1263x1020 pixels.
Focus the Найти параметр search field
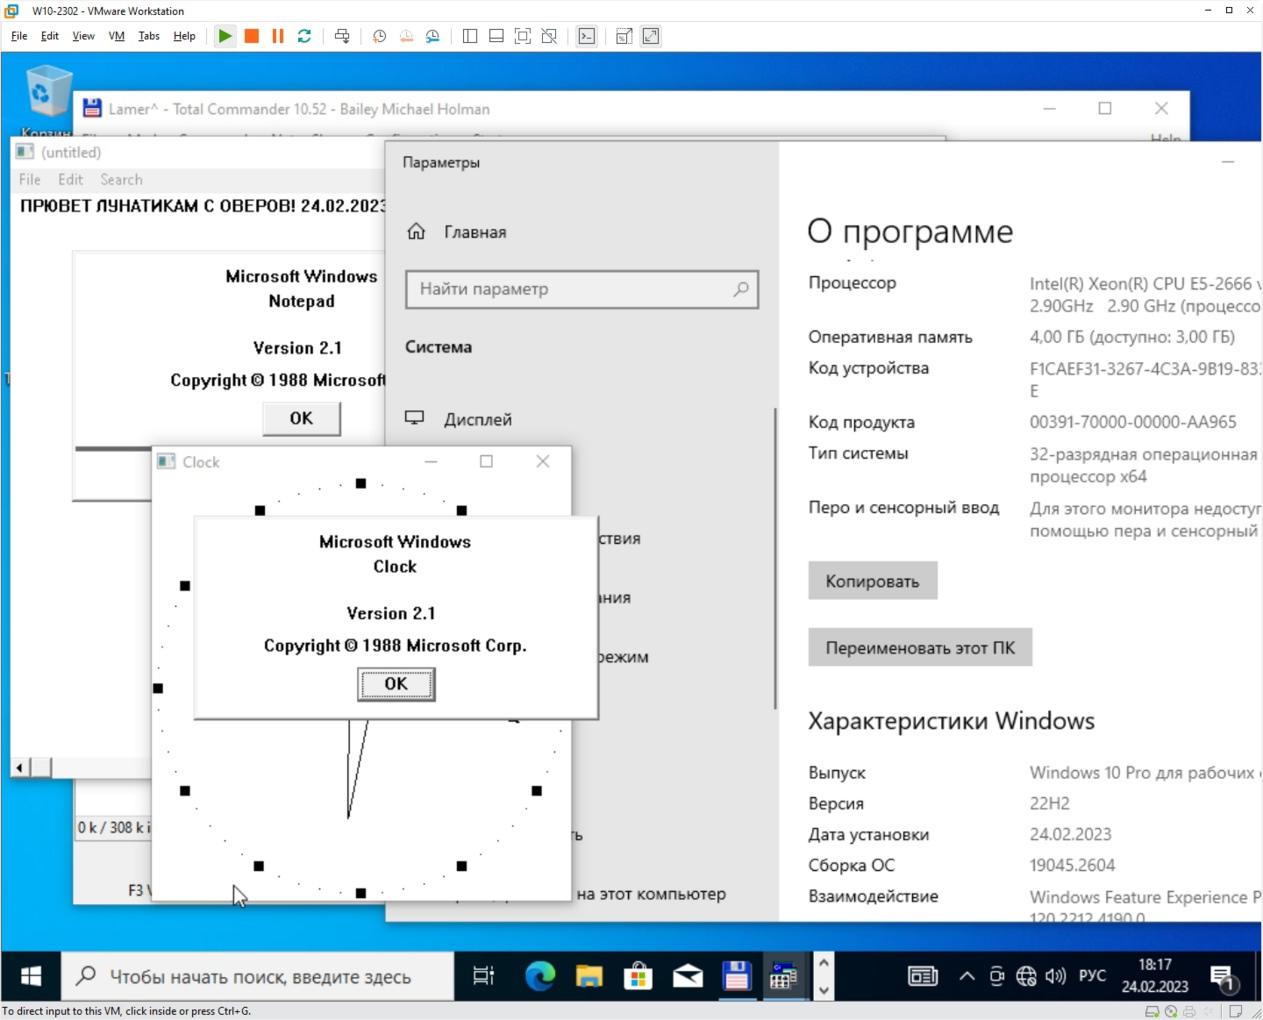click(582, 289)
